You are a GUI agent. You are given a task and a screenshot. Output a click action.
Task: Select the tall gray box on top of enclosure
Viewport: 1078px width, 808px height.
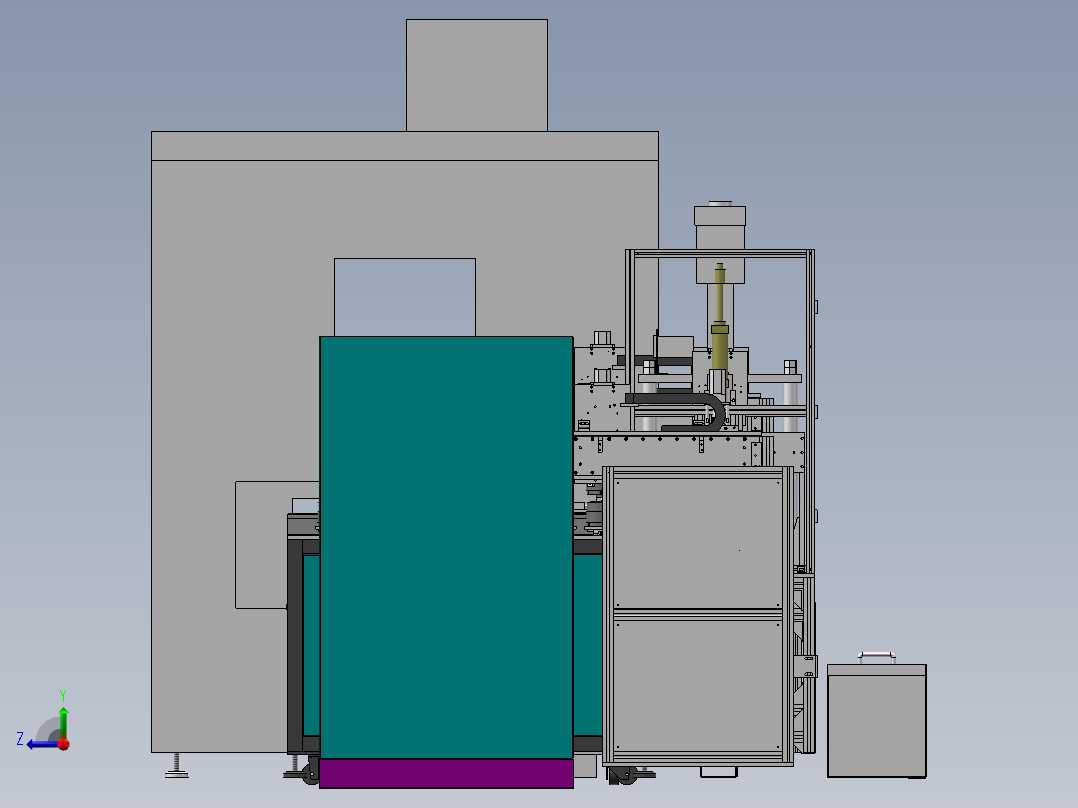pyautogui.click(x=476, y=75)
